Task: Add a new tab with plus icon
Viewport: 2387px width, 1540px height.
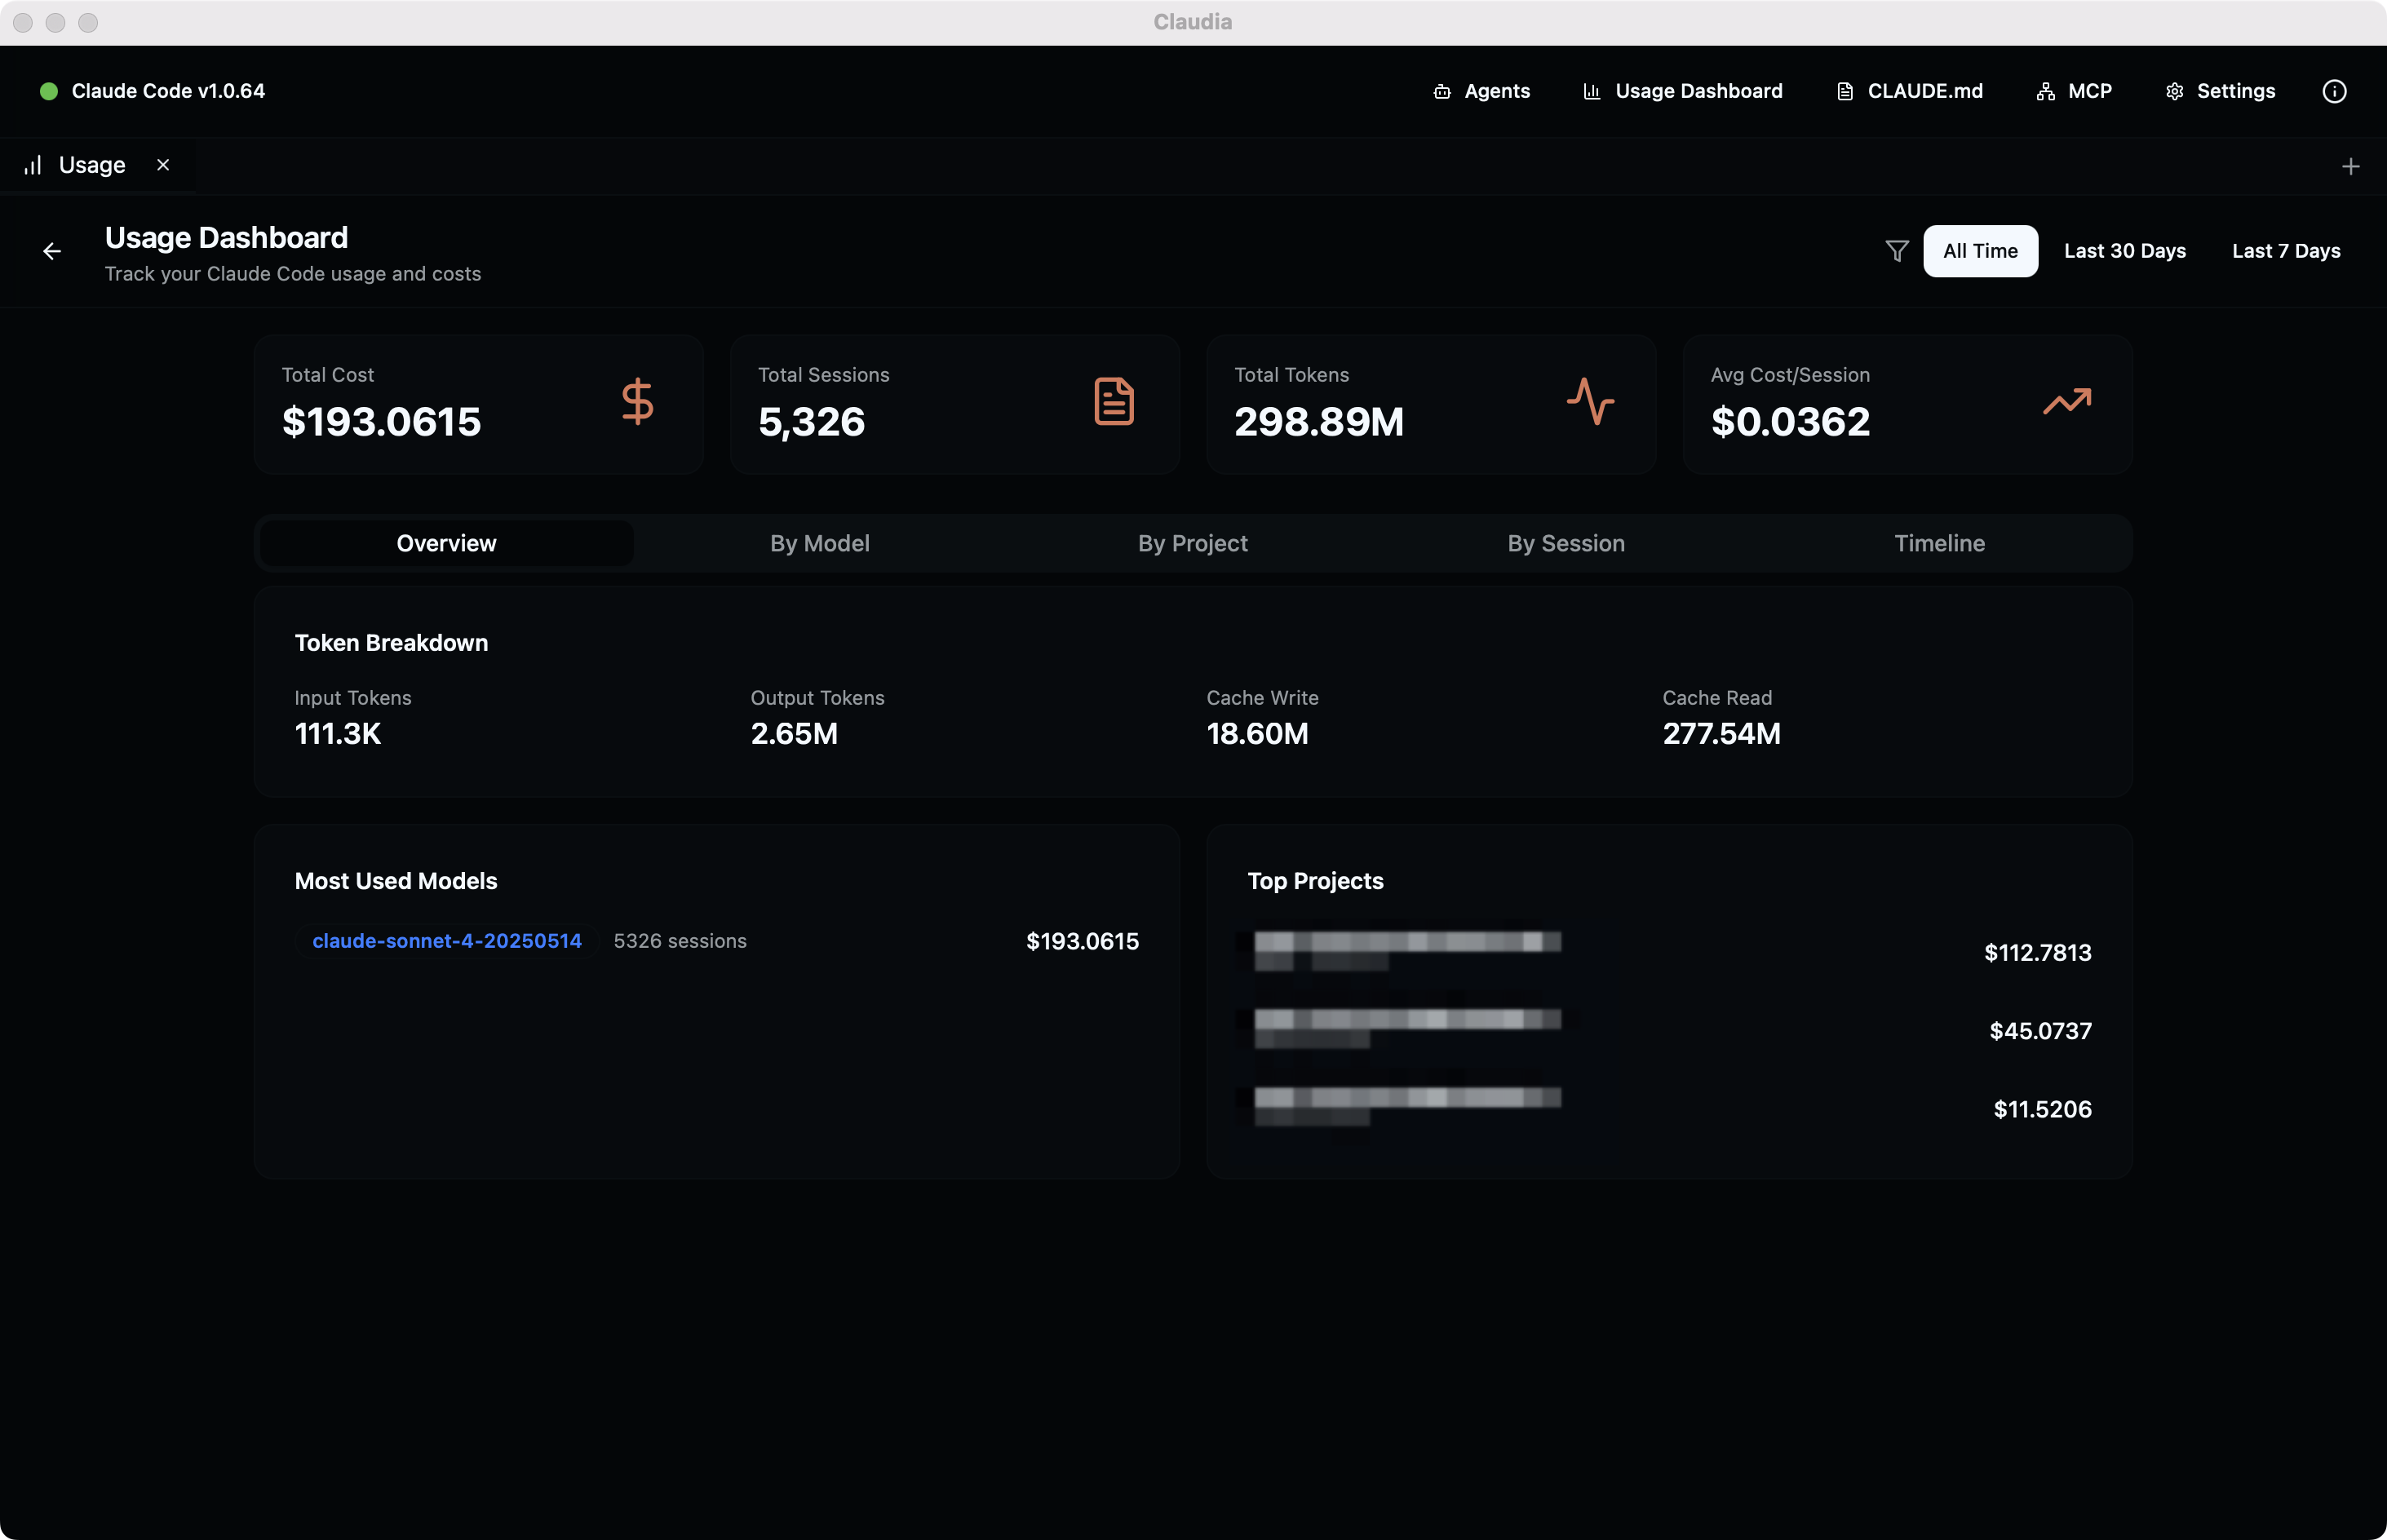Action: [x=2351, y=166]
